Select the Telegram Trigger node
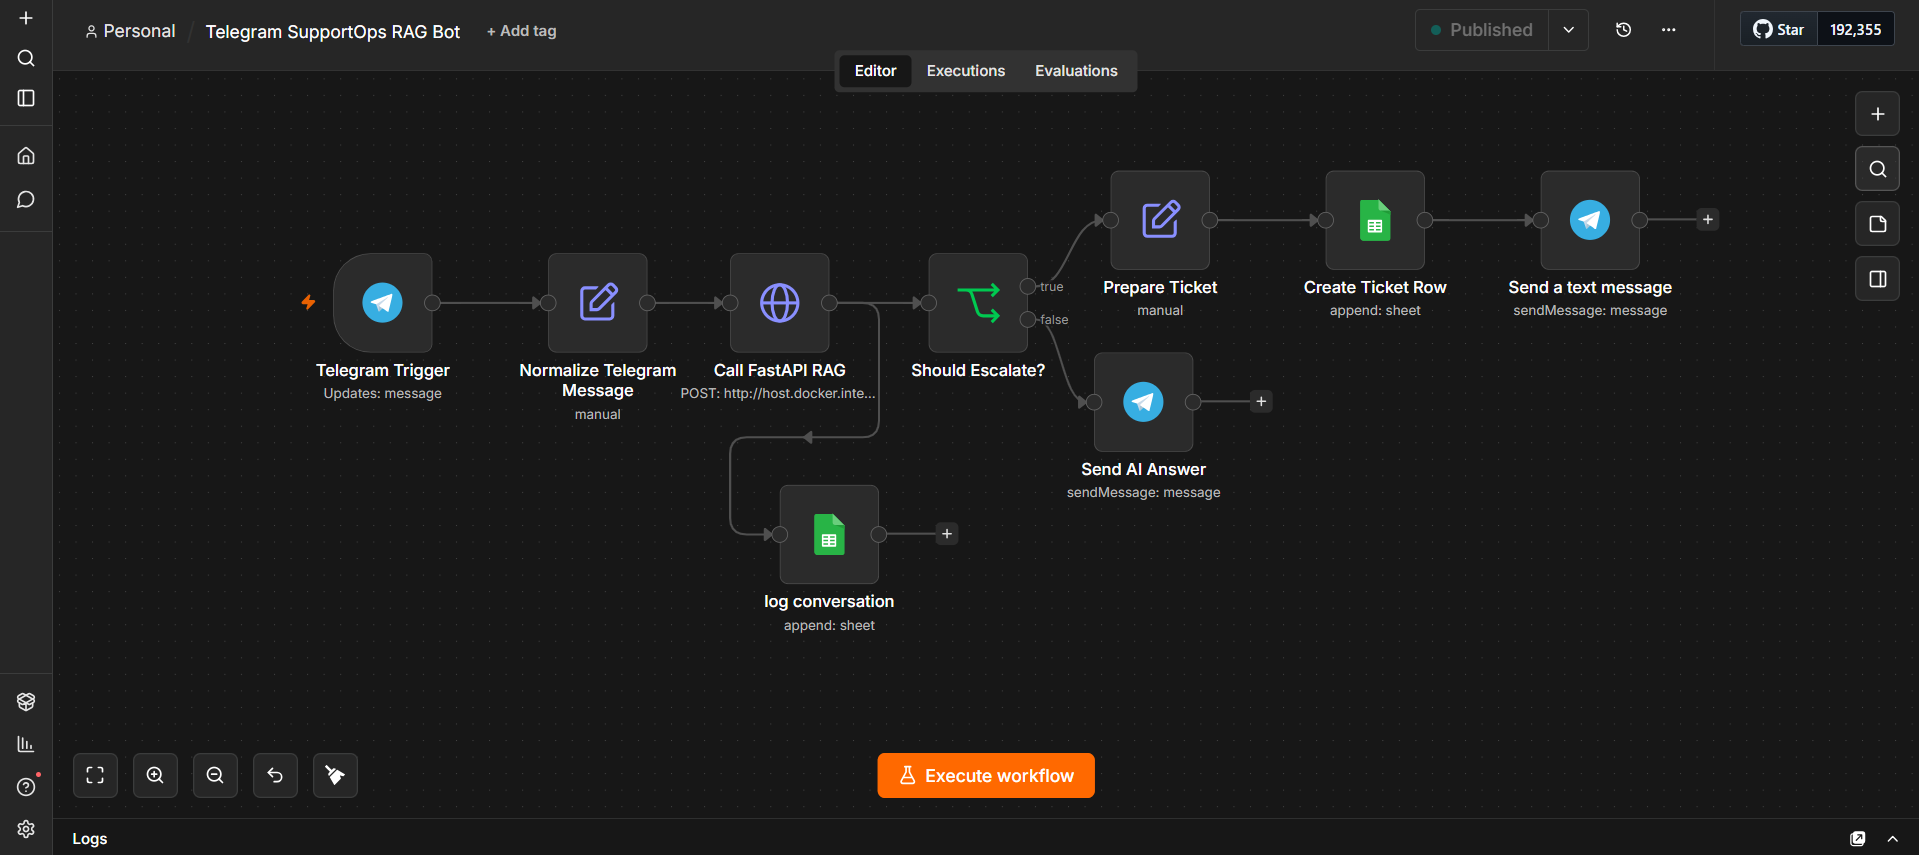This screenshot has width=1919, height=855. (x=383, y=302)
